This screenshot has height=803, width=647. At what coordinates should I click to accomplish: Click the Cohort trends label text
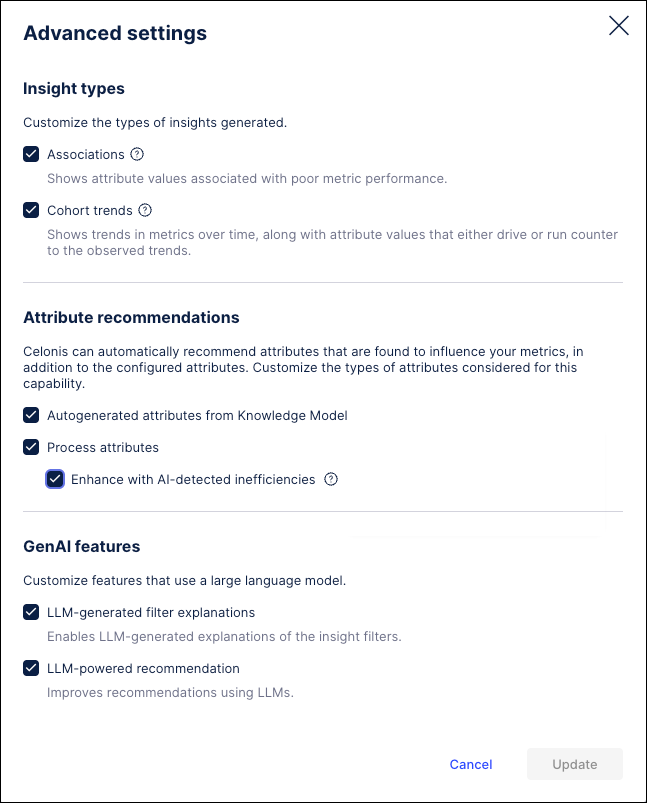coord(89,210)
